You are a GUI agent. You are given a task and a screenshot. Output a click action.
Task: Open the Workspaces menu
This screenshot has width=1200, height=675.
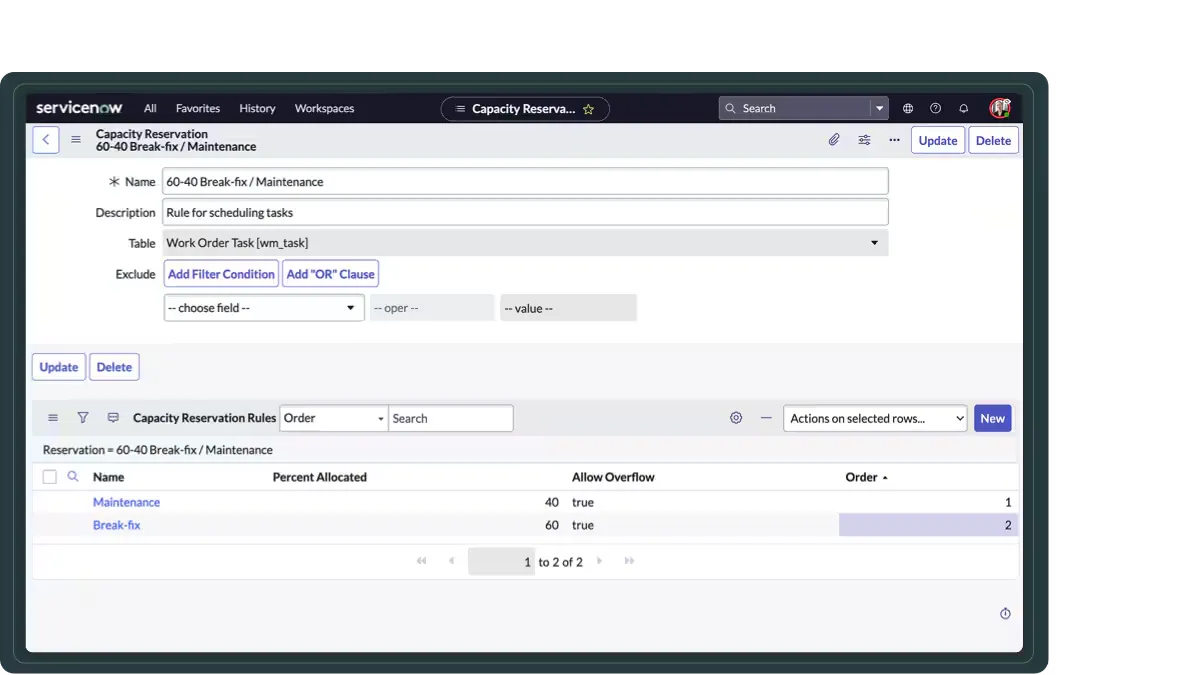[x=324, y=108]
